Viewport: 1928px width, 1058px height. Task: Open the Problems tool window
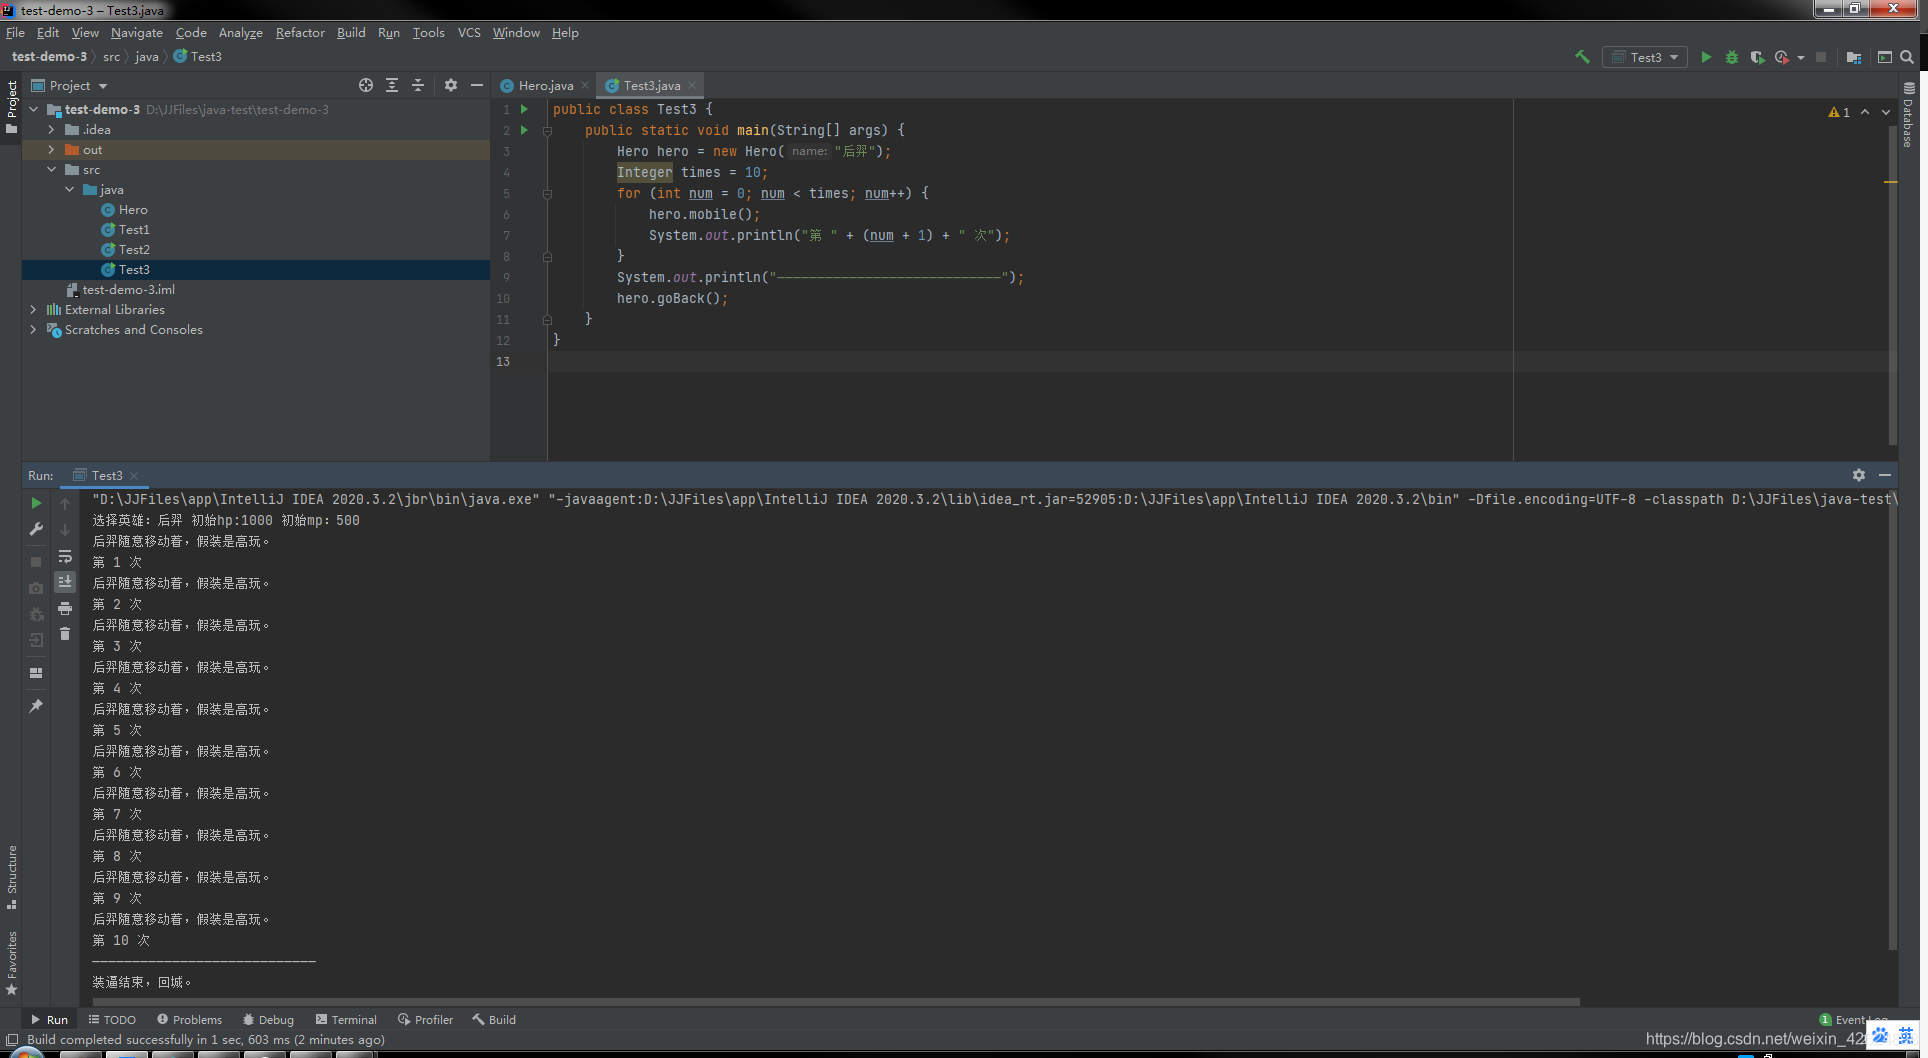(x=190, y=1020)
